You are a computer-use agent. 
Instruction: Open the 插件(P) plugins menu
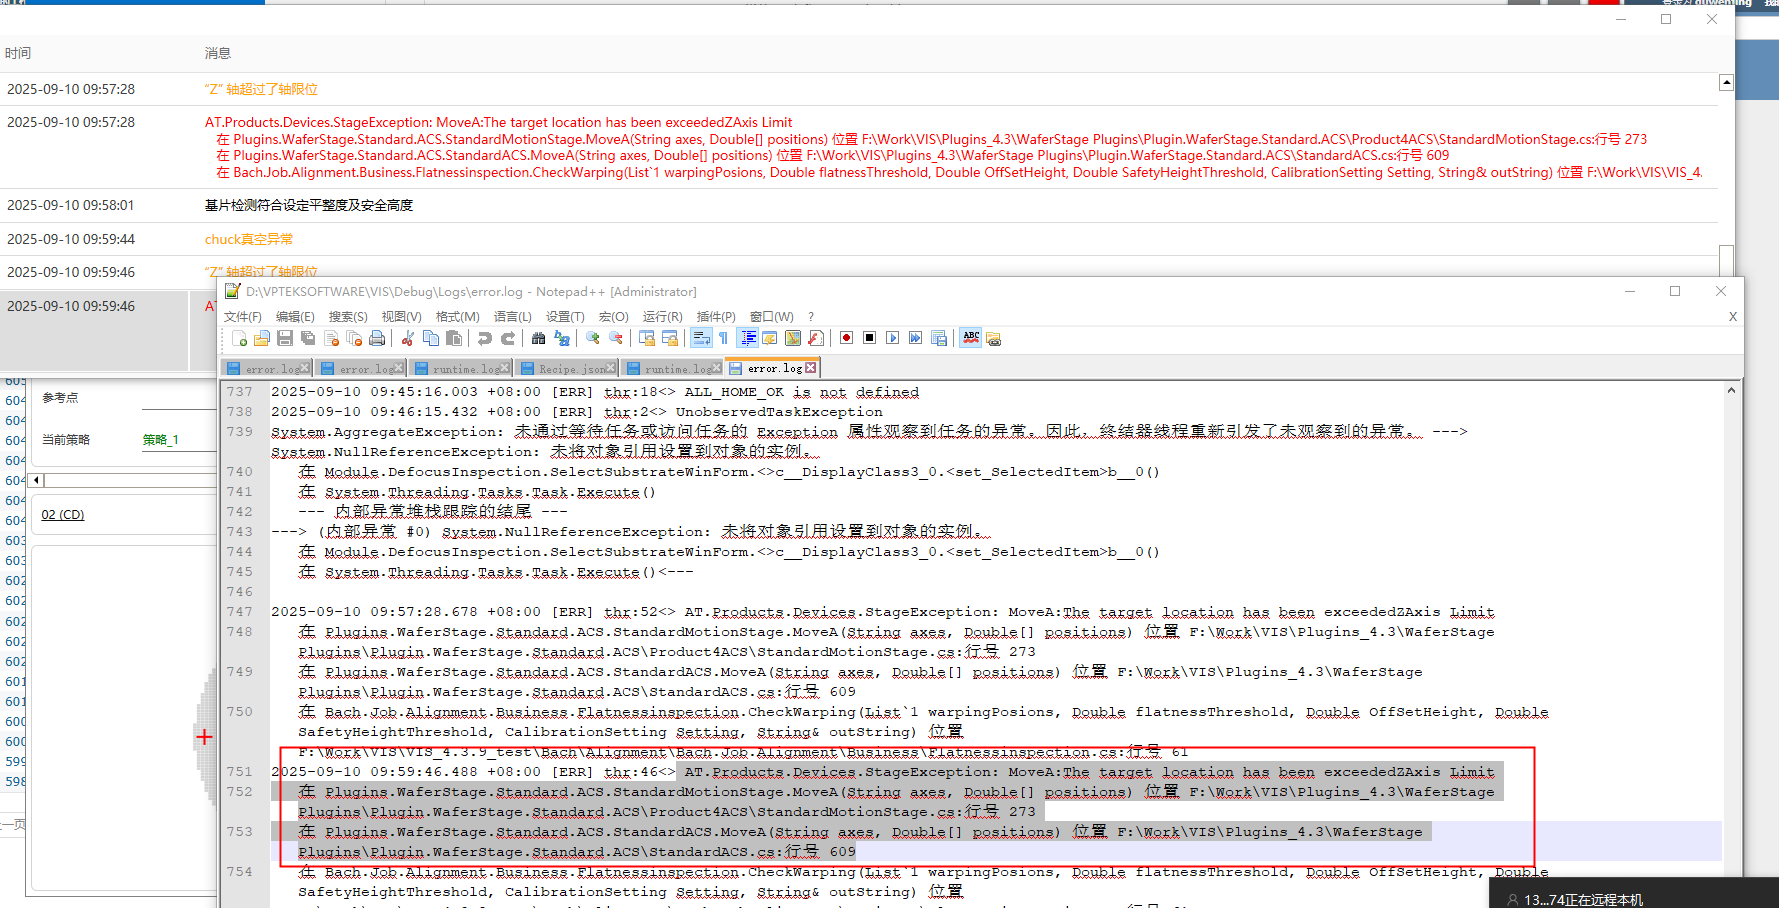pos(716,317)
